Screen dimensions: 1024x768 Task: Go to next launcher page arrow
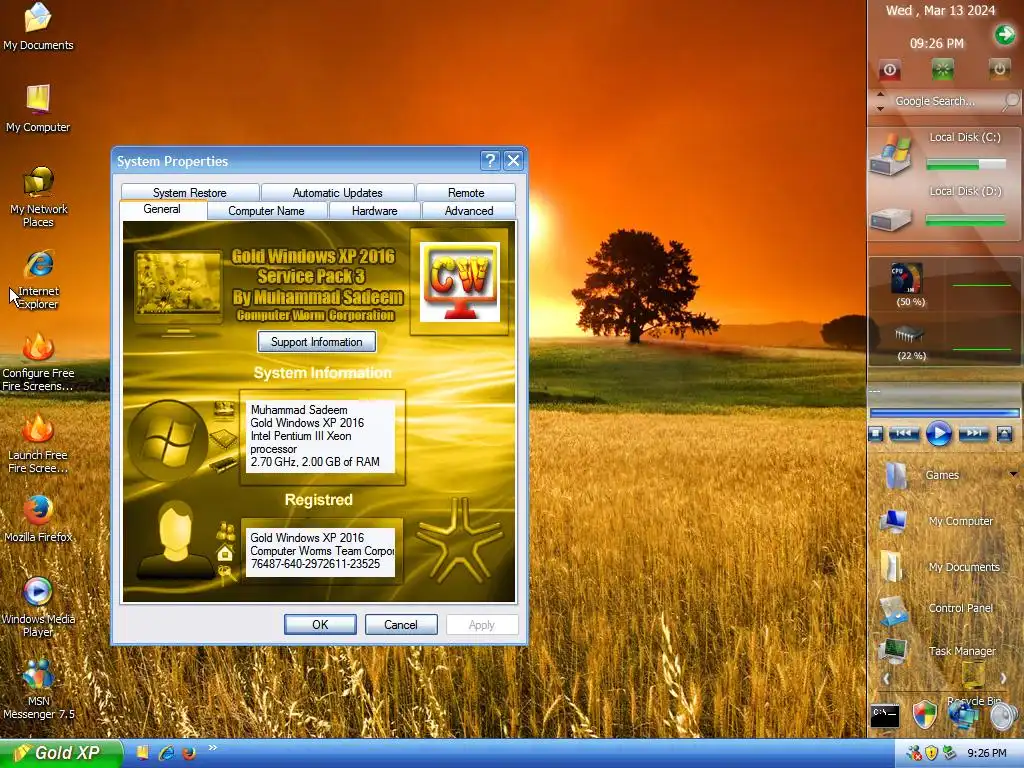(x=1004, y=678)
